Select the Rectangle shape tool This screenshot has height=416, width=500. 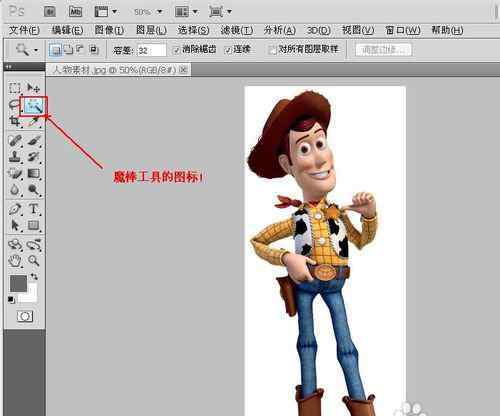click(33, 225)
